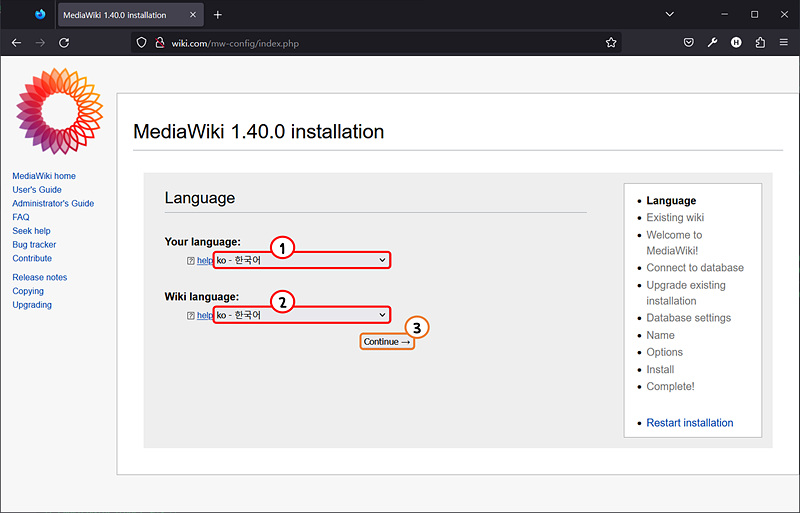Open the Pocket save icon
The image size is (800, 513).
(x=688, y=43)
